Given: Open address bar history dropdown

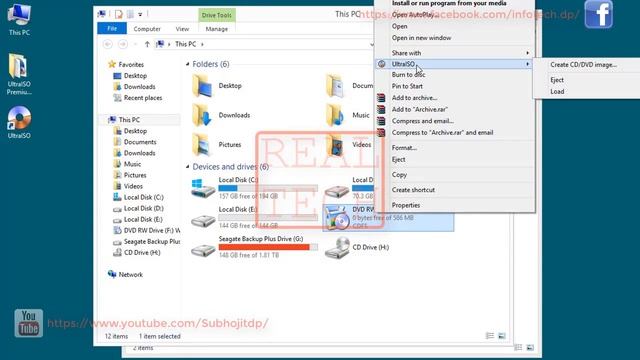Looking at the screenshot, I should click(x=372, y=44).
